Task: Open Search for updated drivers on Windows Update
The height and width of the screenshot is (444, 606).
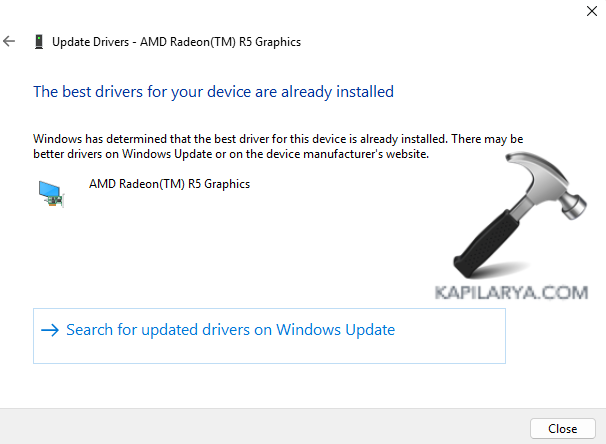Action: 230,330
